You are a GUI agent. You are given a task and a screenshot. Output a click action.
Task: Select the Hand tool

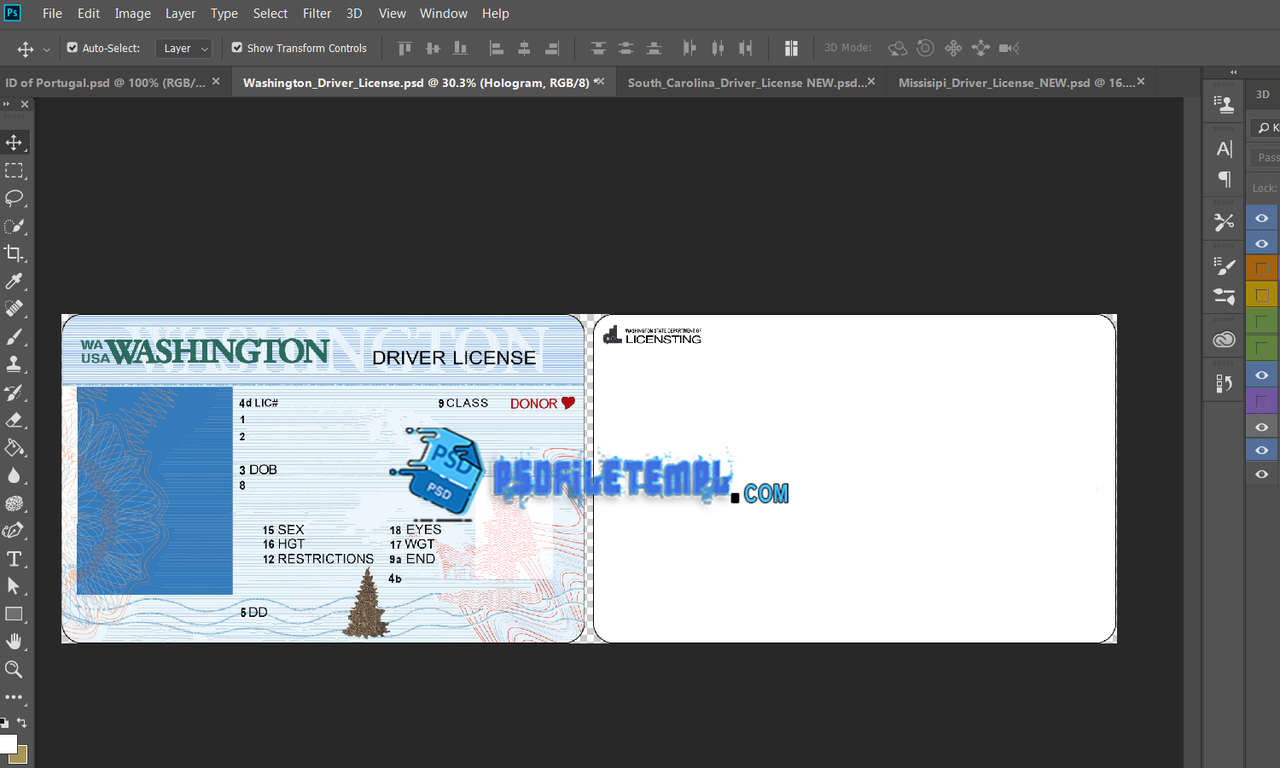click(14, 641)
